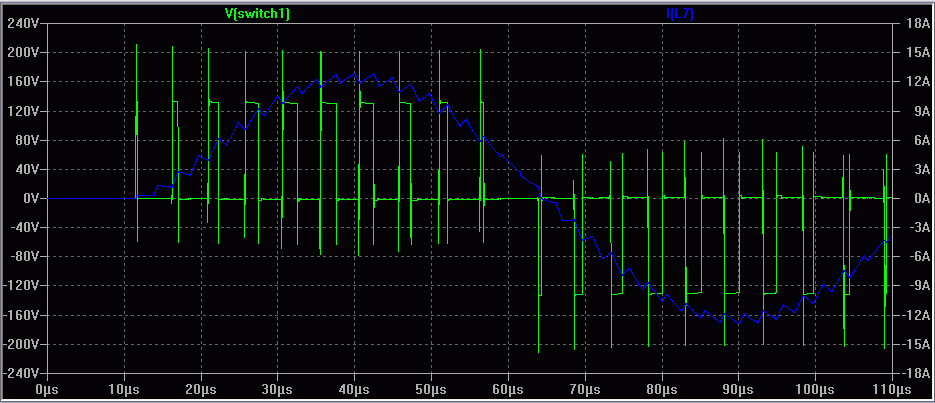Select the 70µs time axis label
The width and height of the screenshot is (935, 403).
(x=585, y=390)
